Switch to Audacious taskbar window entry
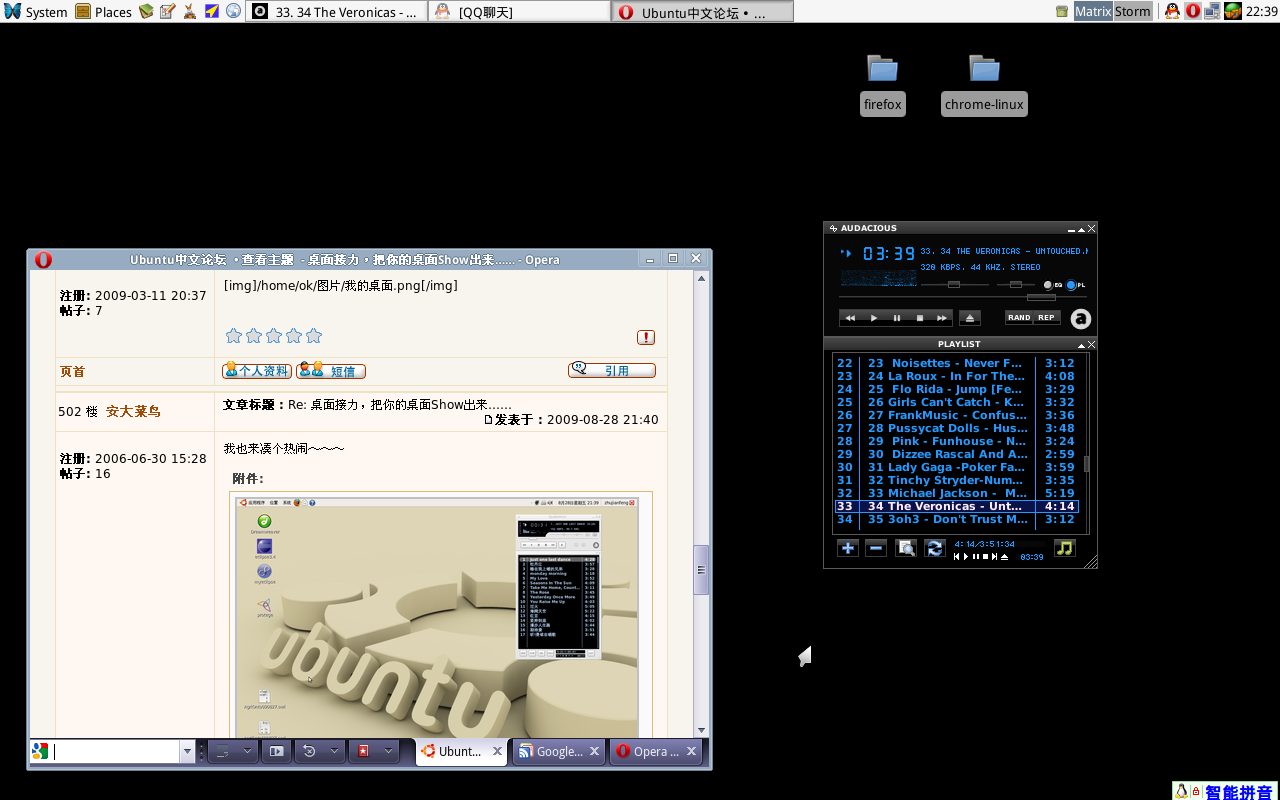1280x800 pixels. pyautogui.click(x=337, y=12)
